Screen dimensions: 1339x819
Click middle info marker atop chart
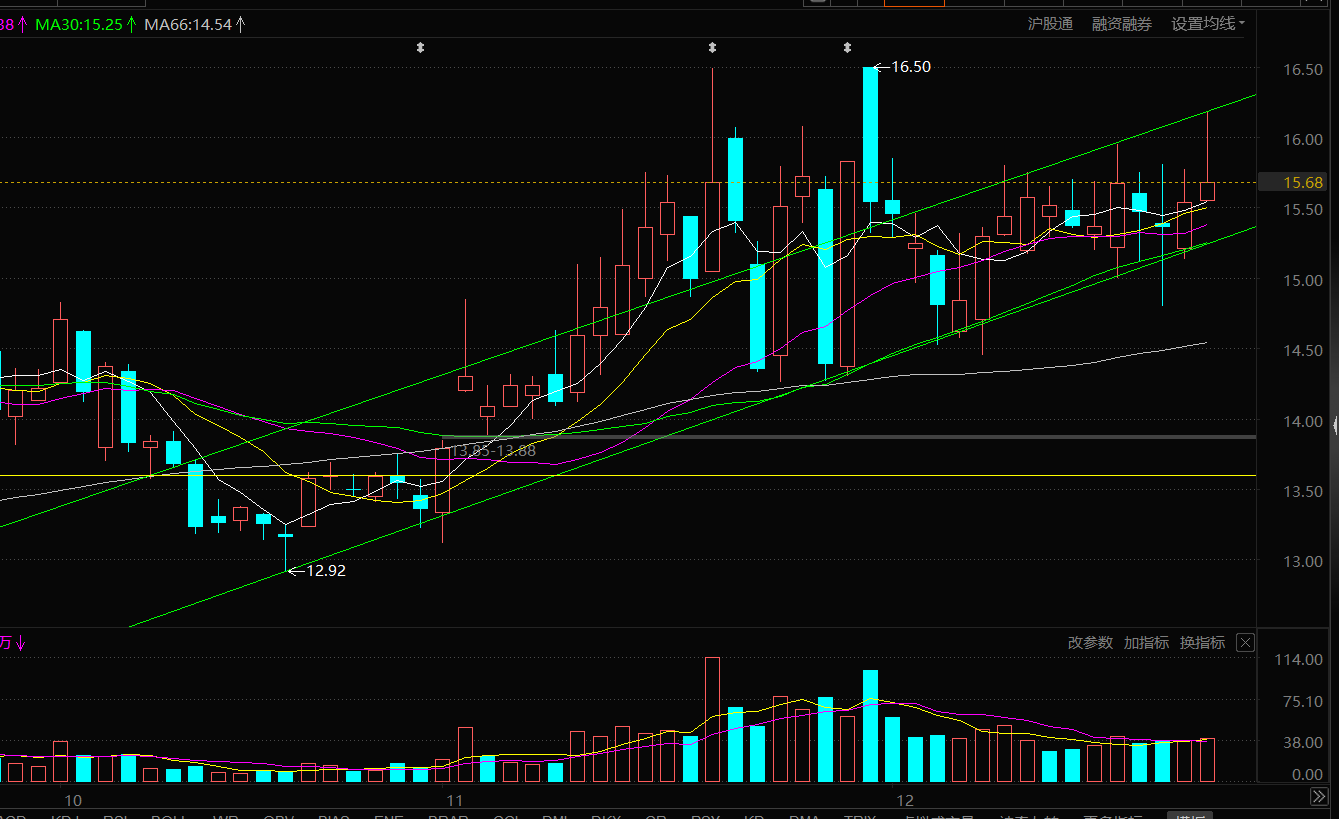711,47
